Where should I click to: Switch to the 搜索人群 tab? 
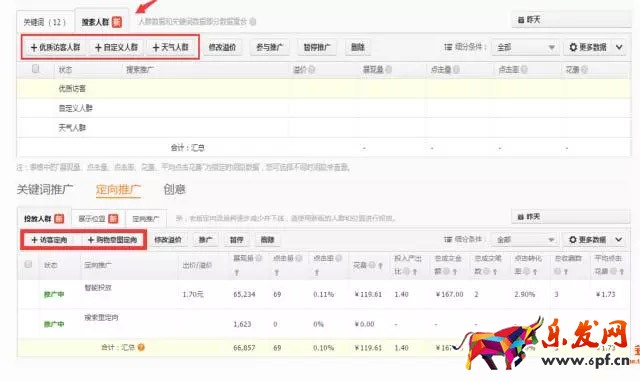pyautogui.click(x=101, y=22)
